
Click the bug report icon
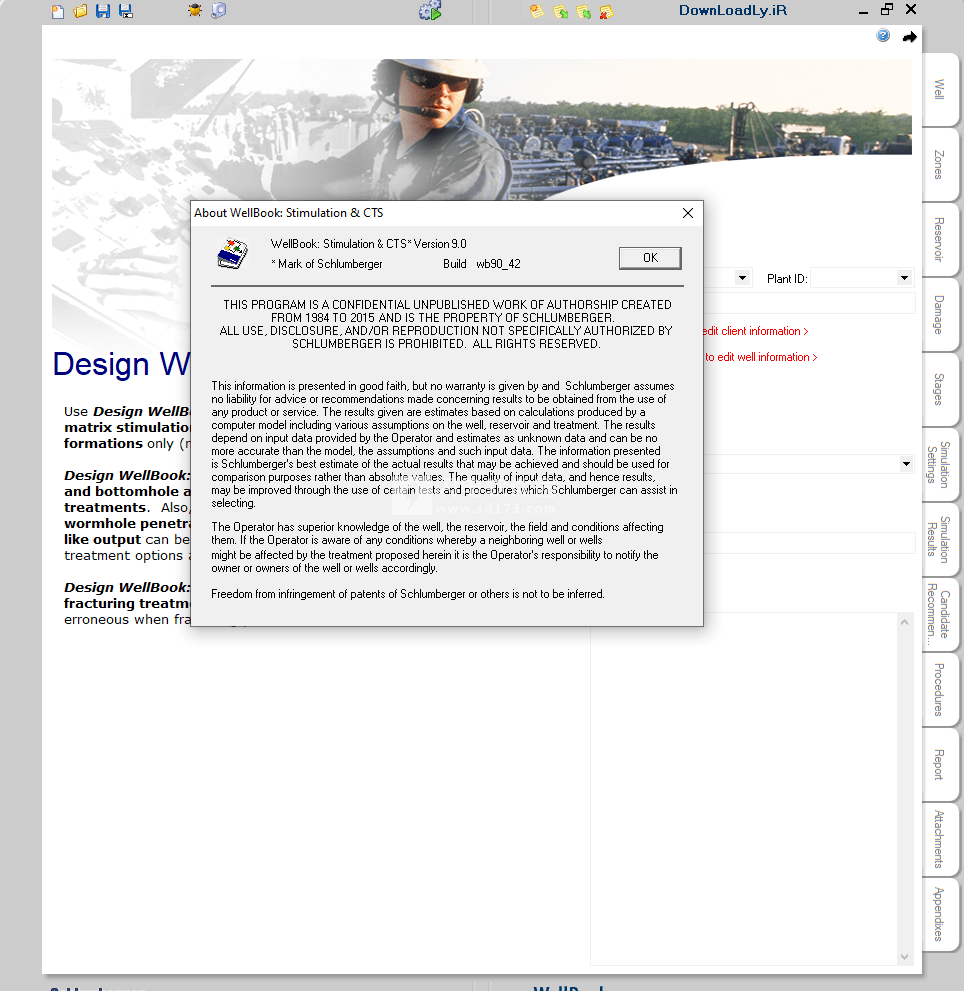coord(195,10)
